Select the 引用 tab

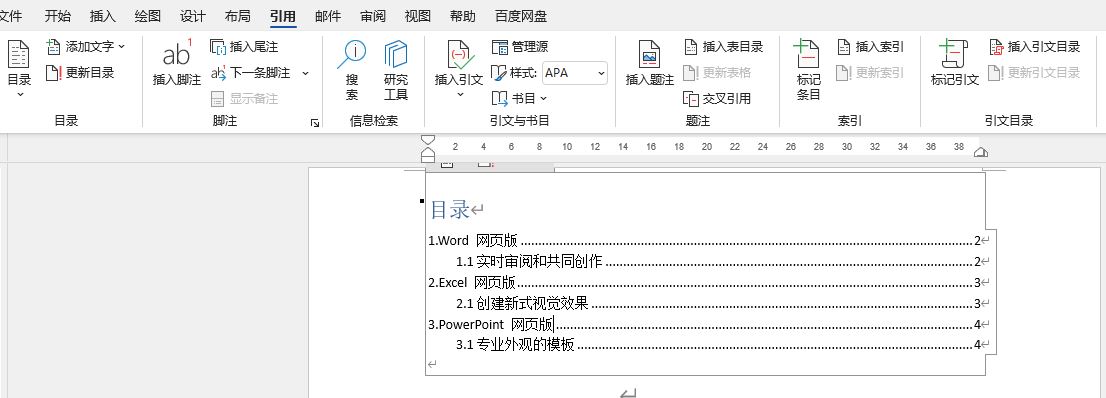tap(283, 16)
